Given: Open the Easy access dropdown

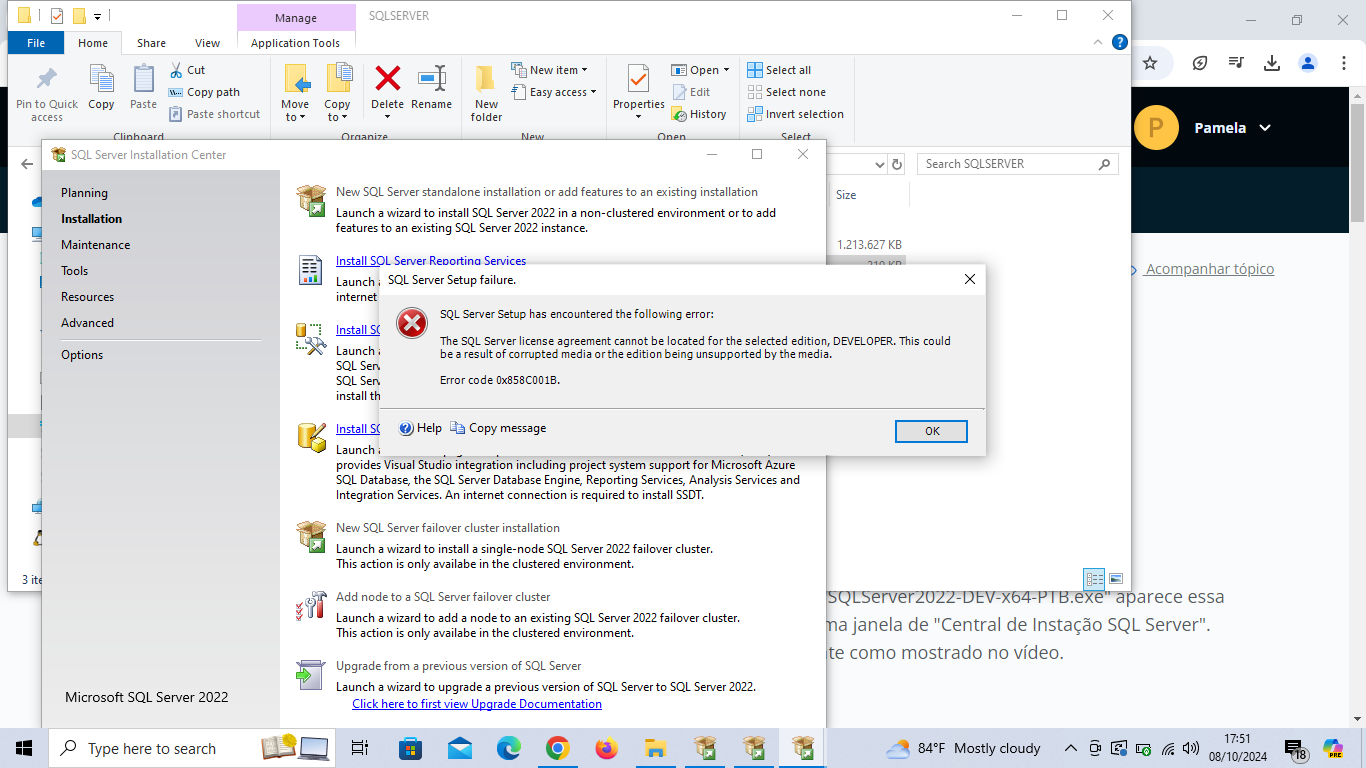Looking at the screenshot, I should point(553,92).
